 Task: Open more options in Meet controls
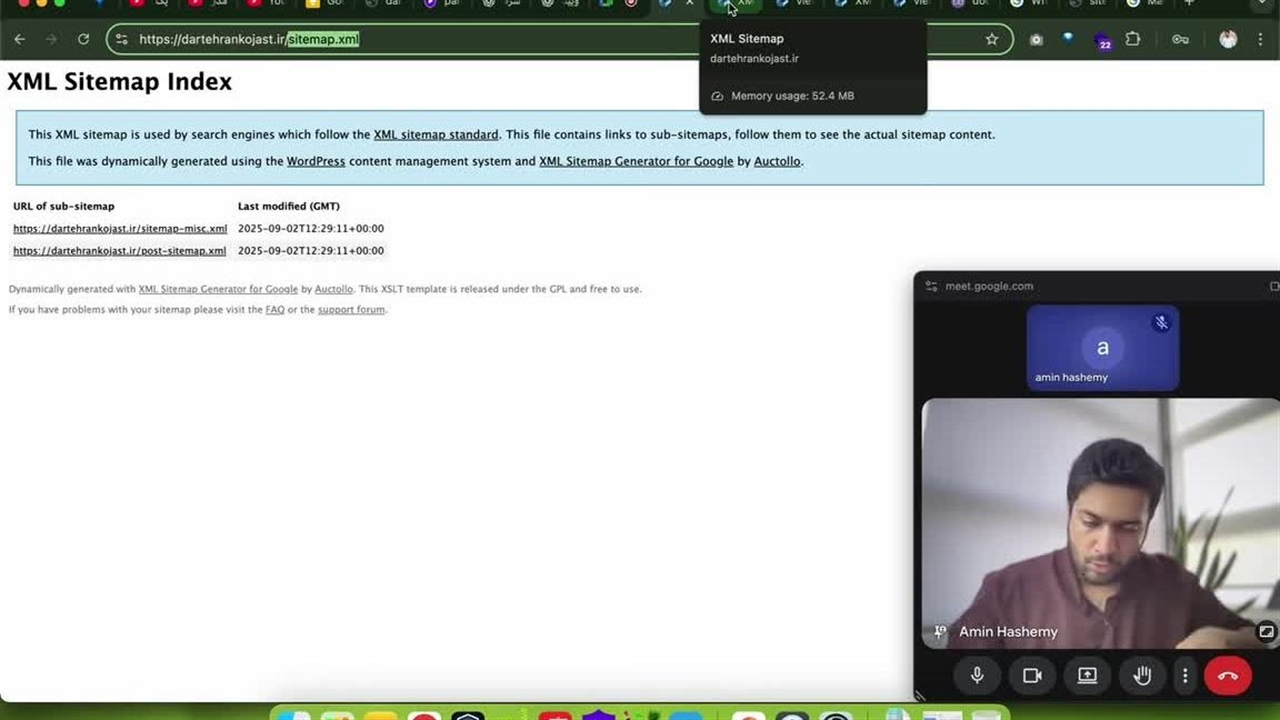pyautogui.click(x=1185, y=676)
